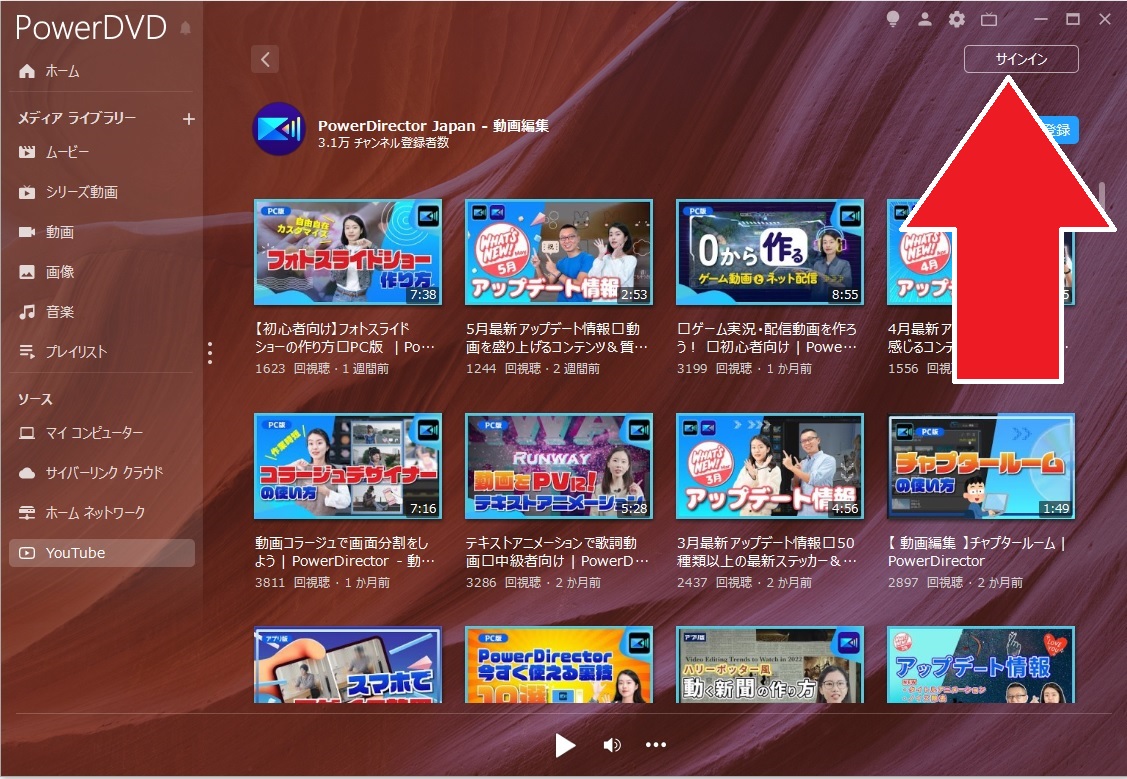1127x779 pixels.
Task: Open スマホで video thumbnail
Action: point(348,665)
